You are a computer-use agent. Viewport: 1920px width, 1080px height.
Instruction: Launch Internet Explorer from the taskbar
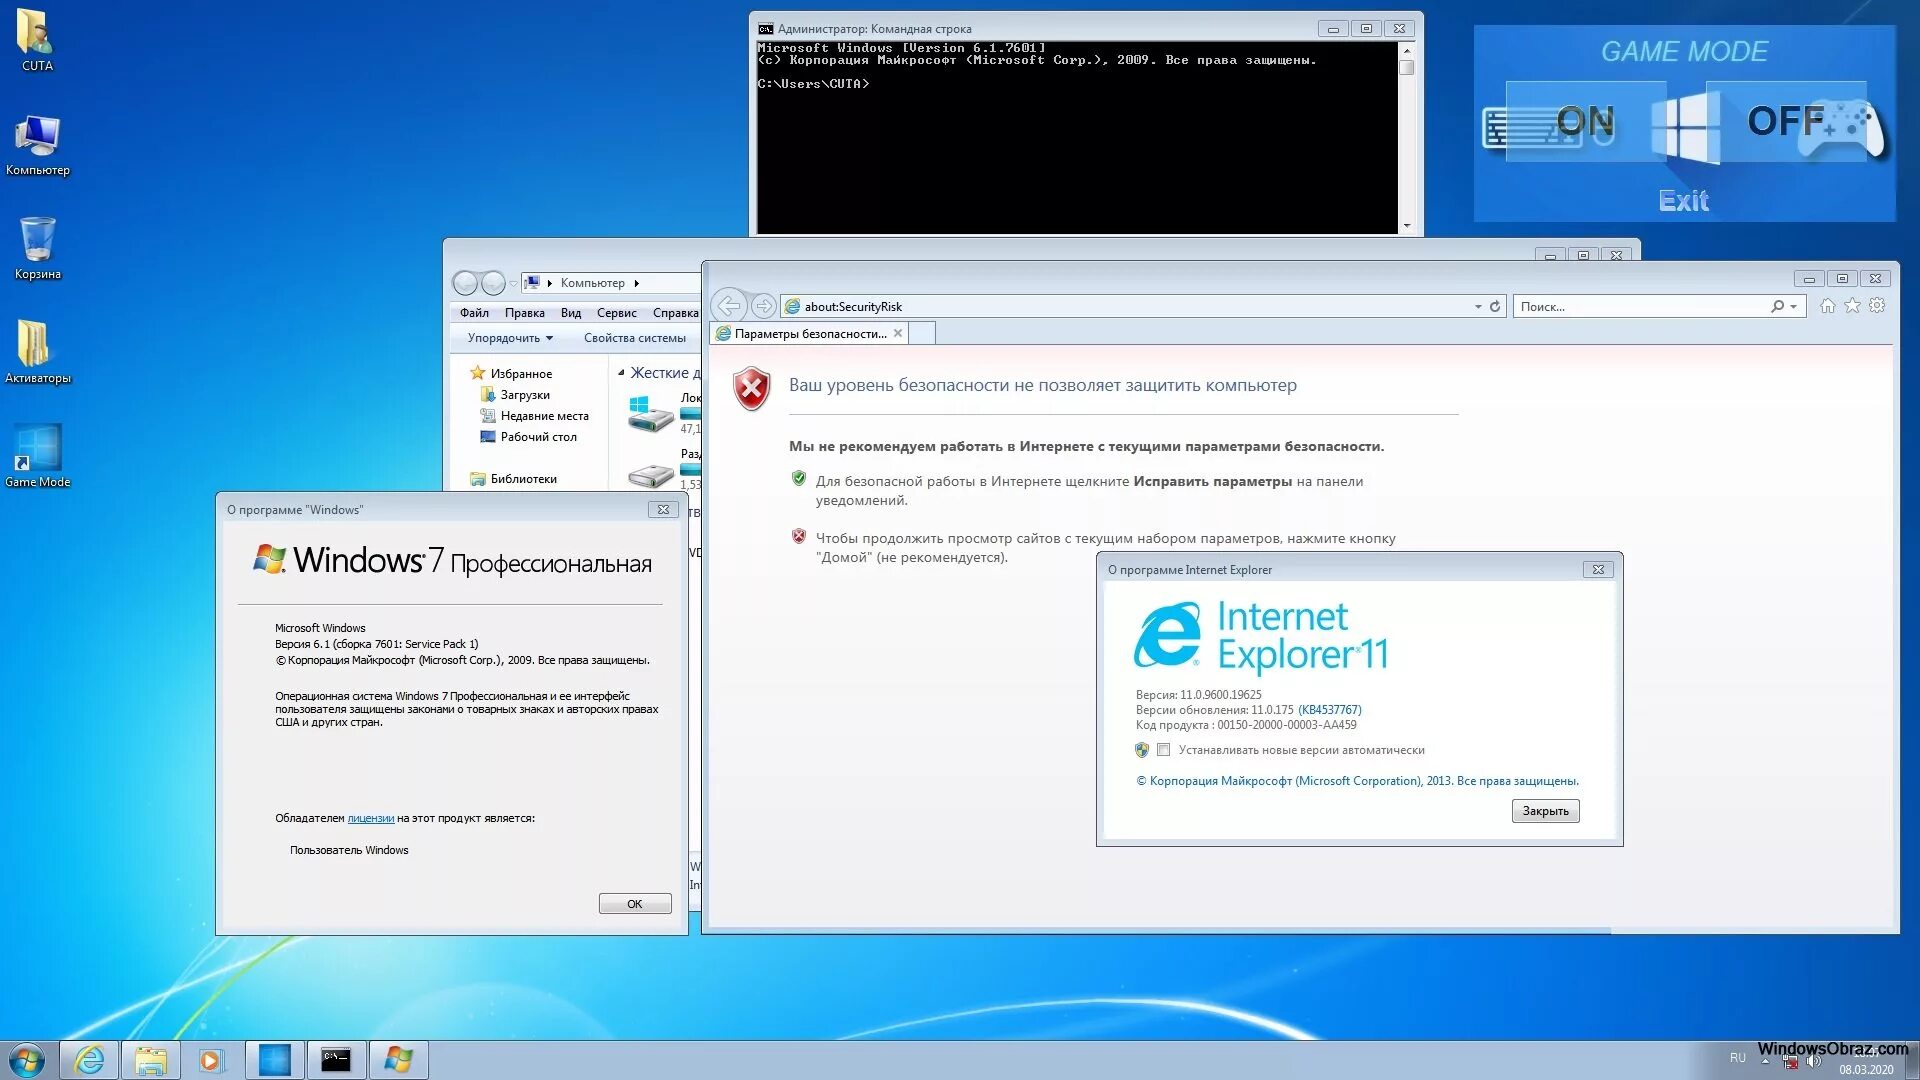90,1060
